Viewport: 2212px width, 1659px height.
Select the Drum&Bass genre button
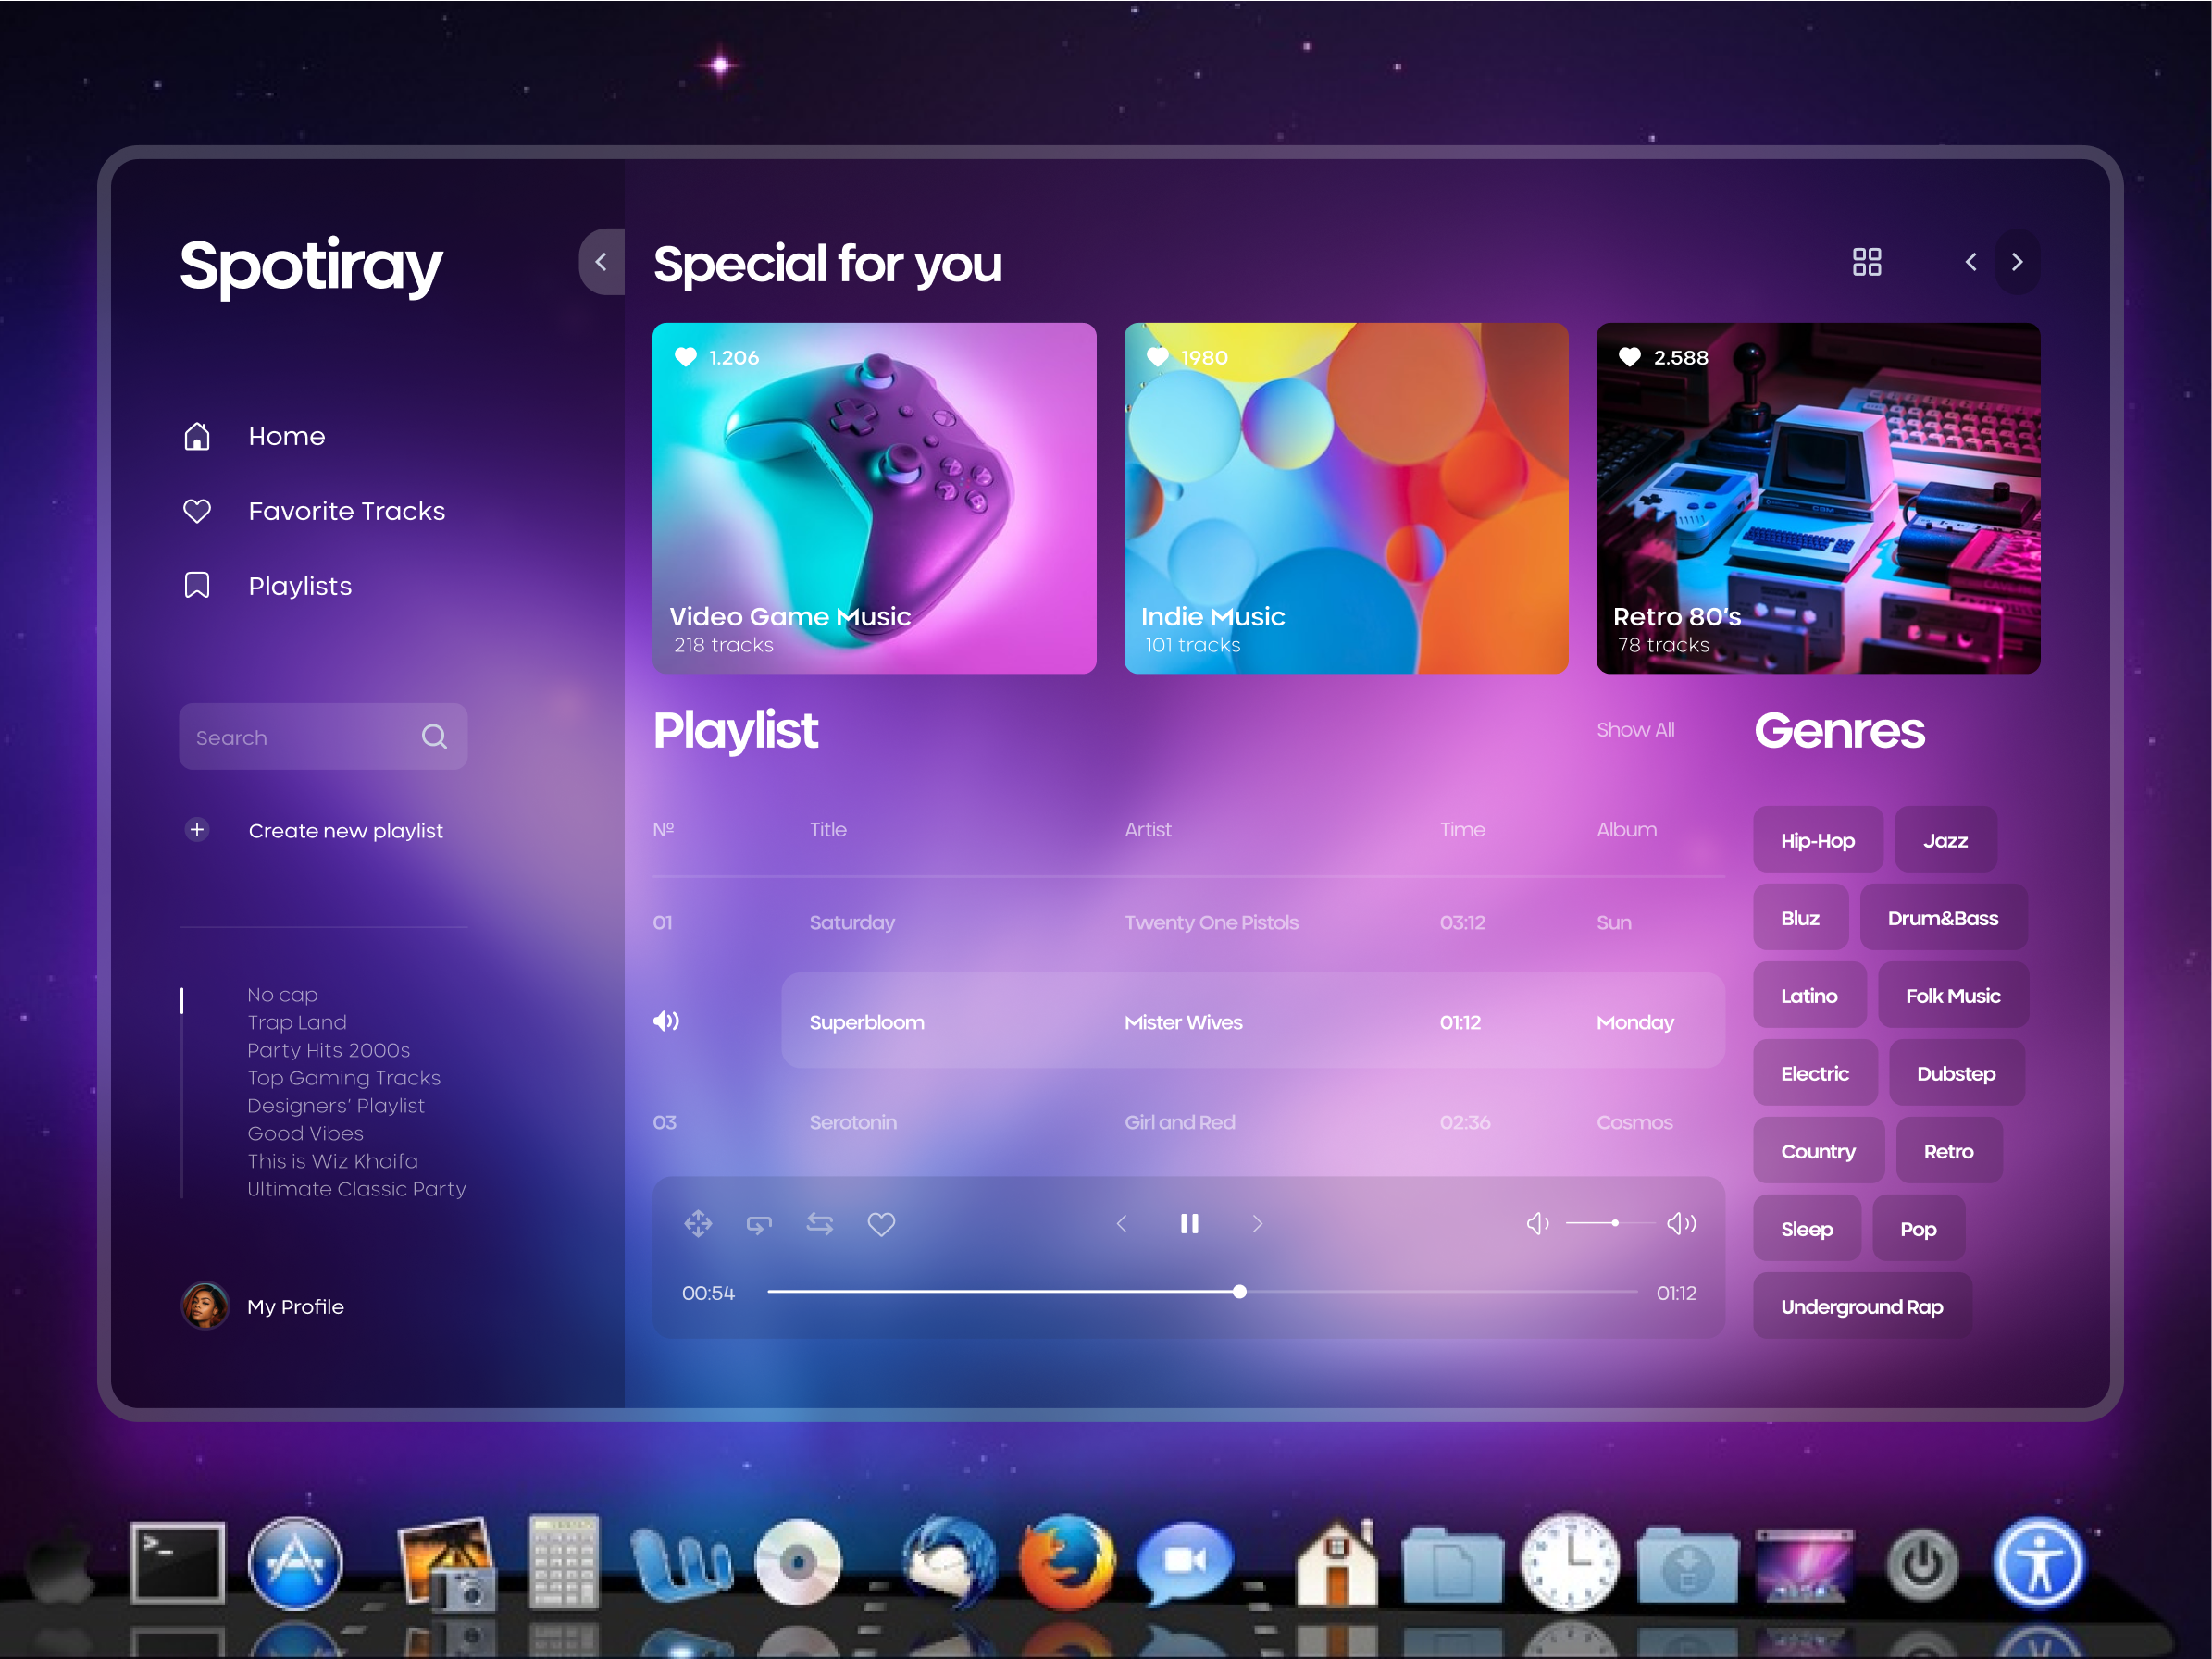[1942, 918]
